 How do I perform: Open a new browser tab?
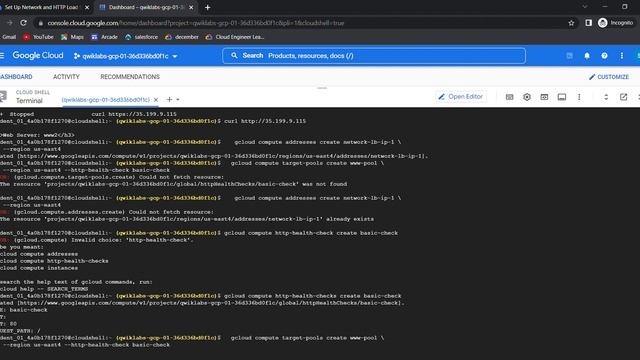[x=207, y=7]
